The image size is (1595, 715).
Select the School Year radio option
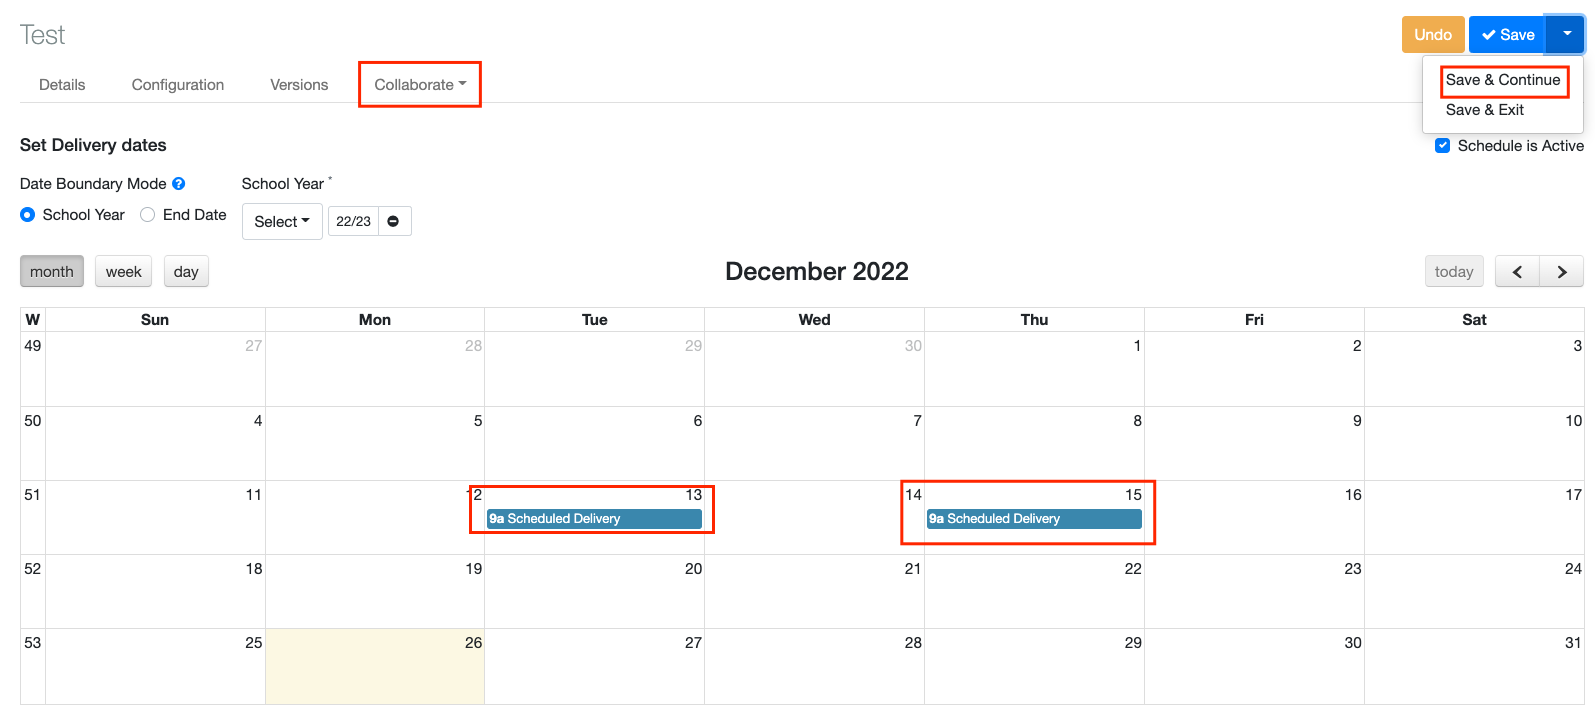28,215
